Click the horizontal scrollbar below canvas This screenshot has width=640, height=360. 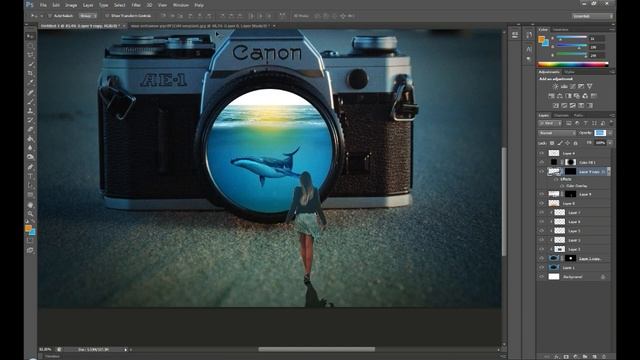coord(316,349)
